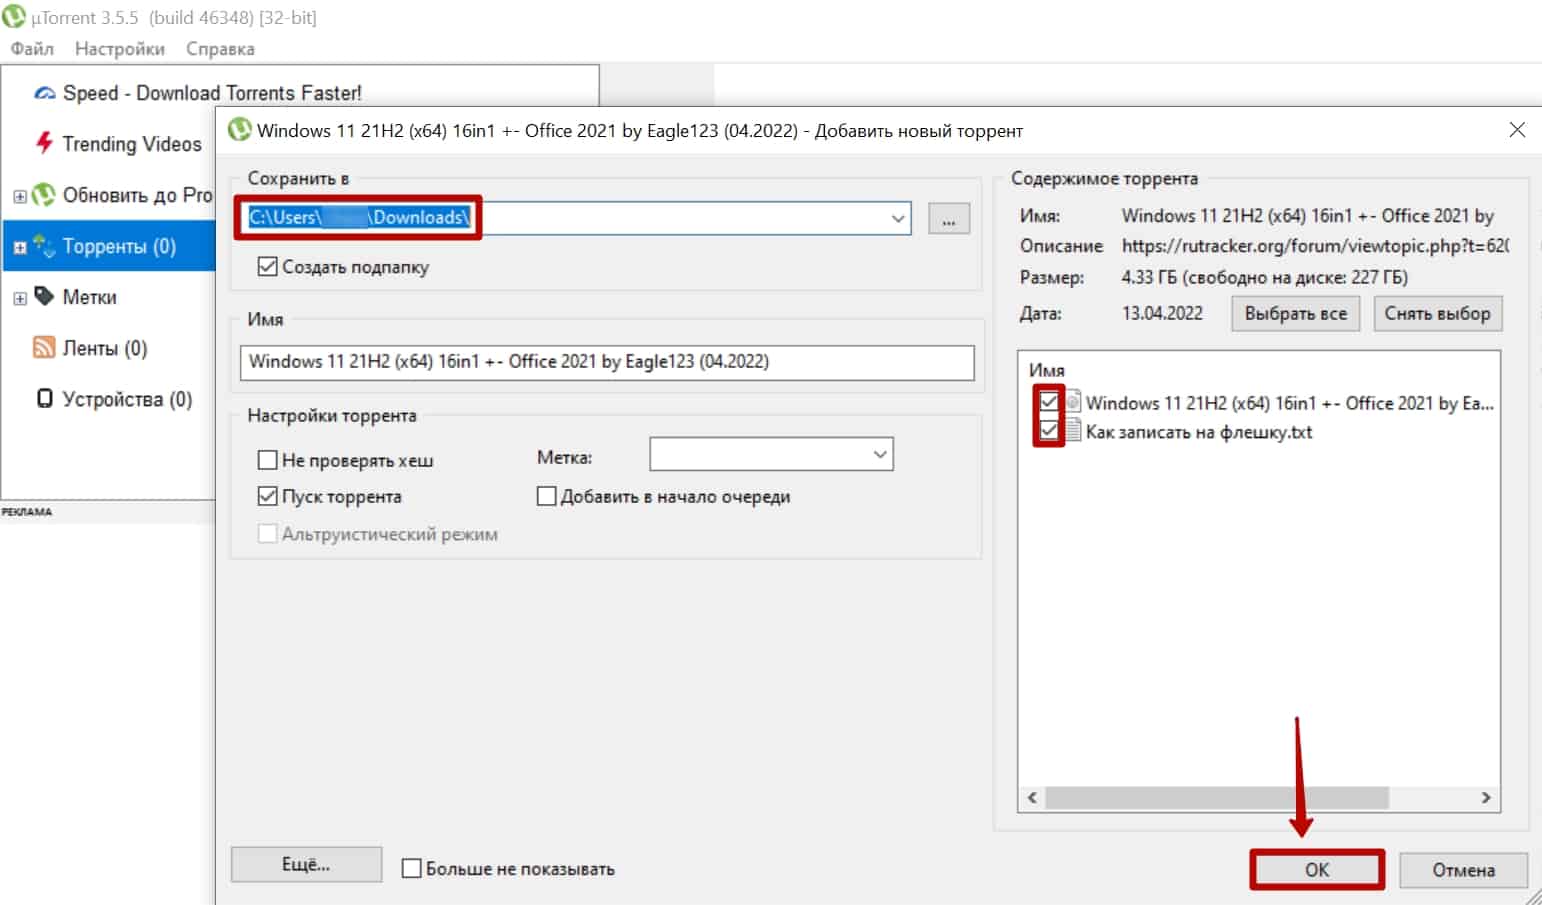Click the Снять выбор button
Screen dimensions: 1542x905
click(1436, 313)
